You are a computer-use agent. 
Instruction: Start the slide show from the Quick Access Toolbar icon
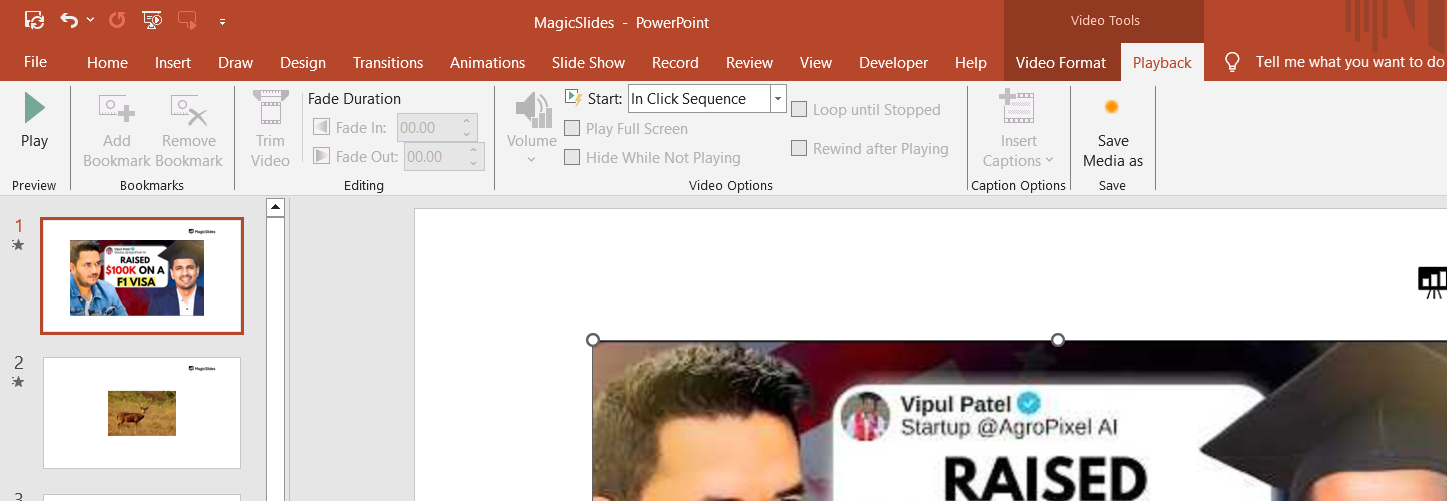tap(152, 20)
